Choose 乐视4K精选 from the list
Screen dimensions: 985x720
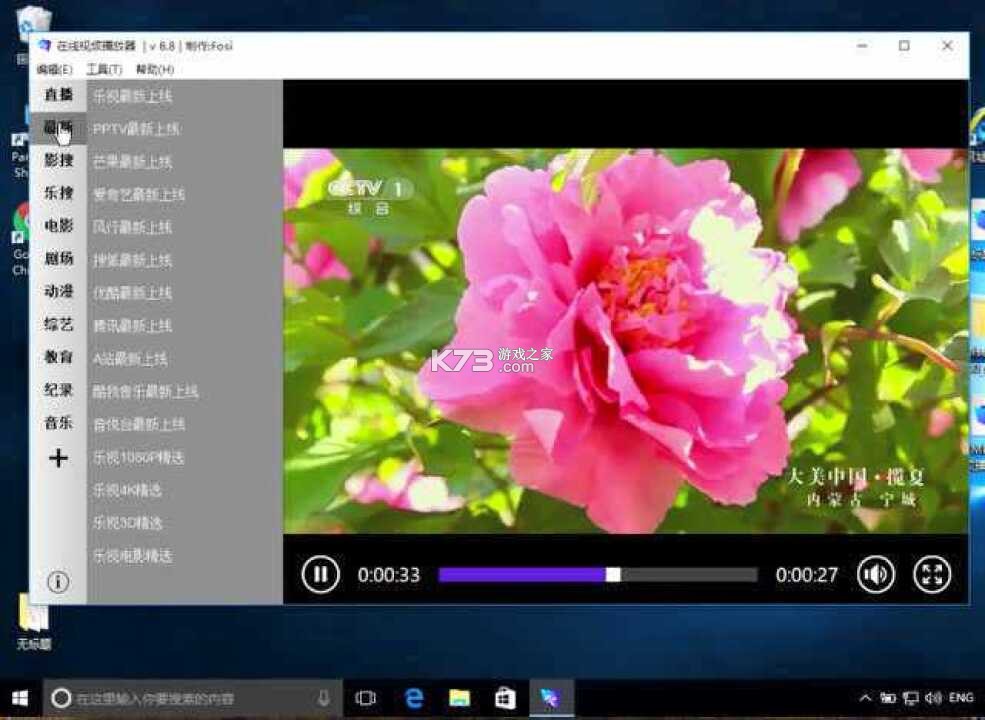click(x=128, y=490)
